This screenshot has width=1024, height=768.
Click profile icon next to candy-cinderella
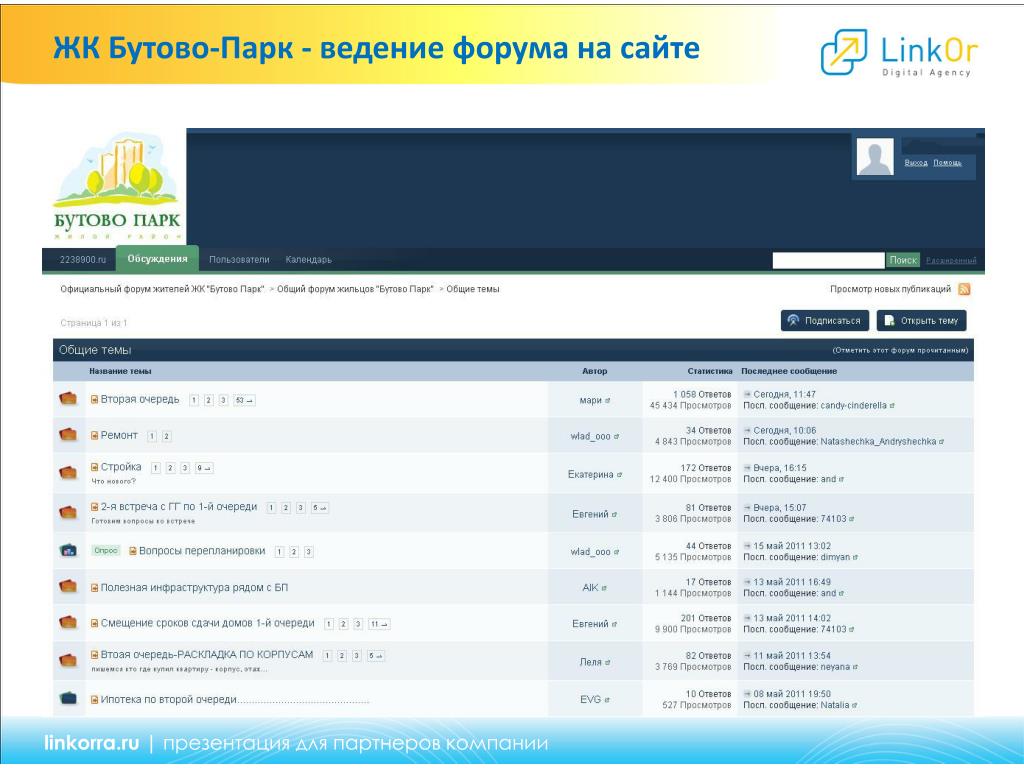(892, 406)
